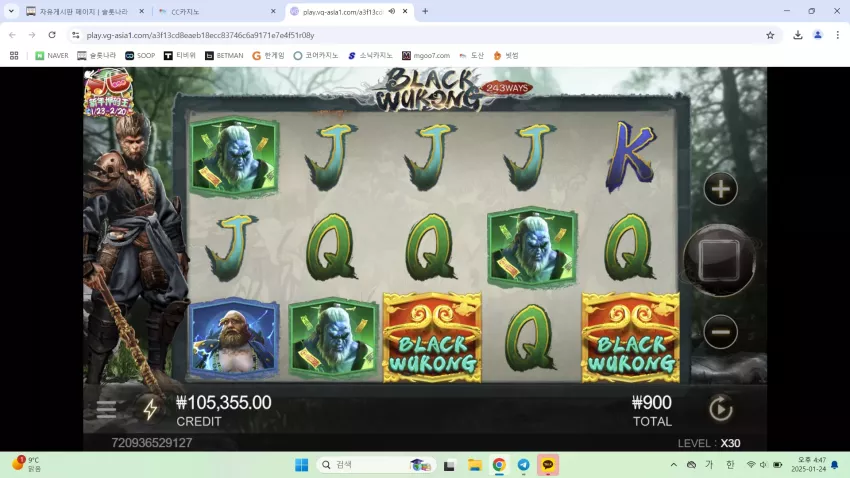Image resolution: width=850 pixels, height=478 pixels.
Task: Open the Chrome three-dot menu
Action: [x=838, y=35]
